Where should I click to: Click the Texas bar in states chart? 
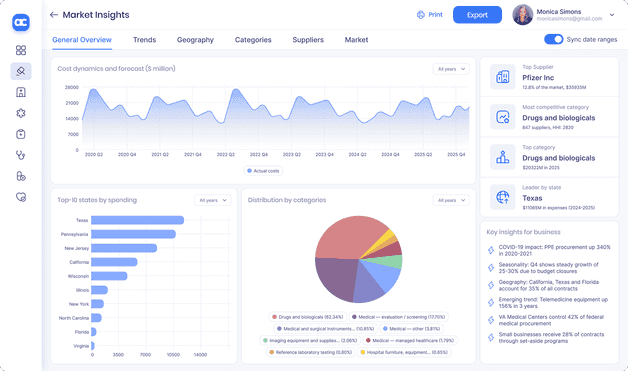point(137,220)
